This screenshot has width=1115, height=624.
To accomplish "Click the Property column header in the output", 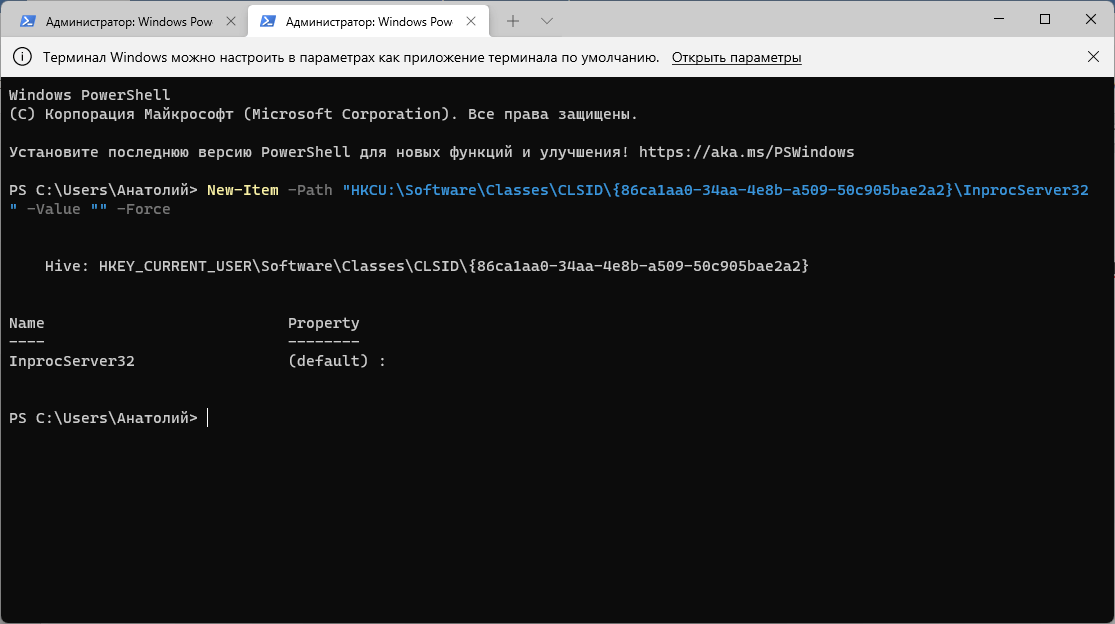I will coord(323,323).
